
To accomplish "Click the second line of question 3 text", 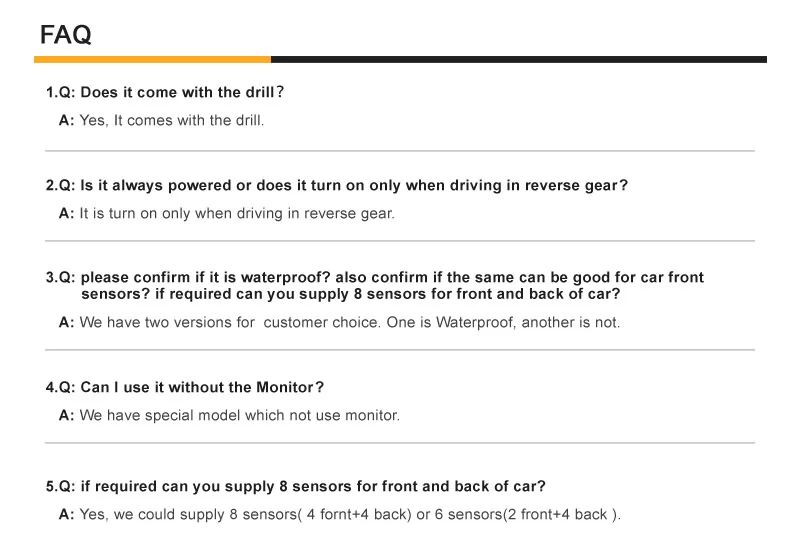I will pyautogui.click(x=350, y=294).
